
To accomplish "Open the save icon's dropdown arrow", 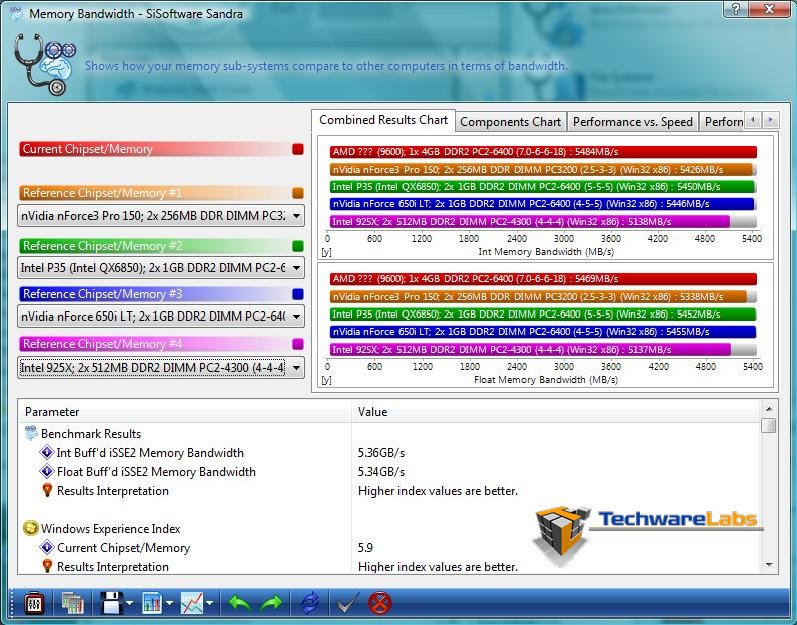I will [x=129, y=603].
